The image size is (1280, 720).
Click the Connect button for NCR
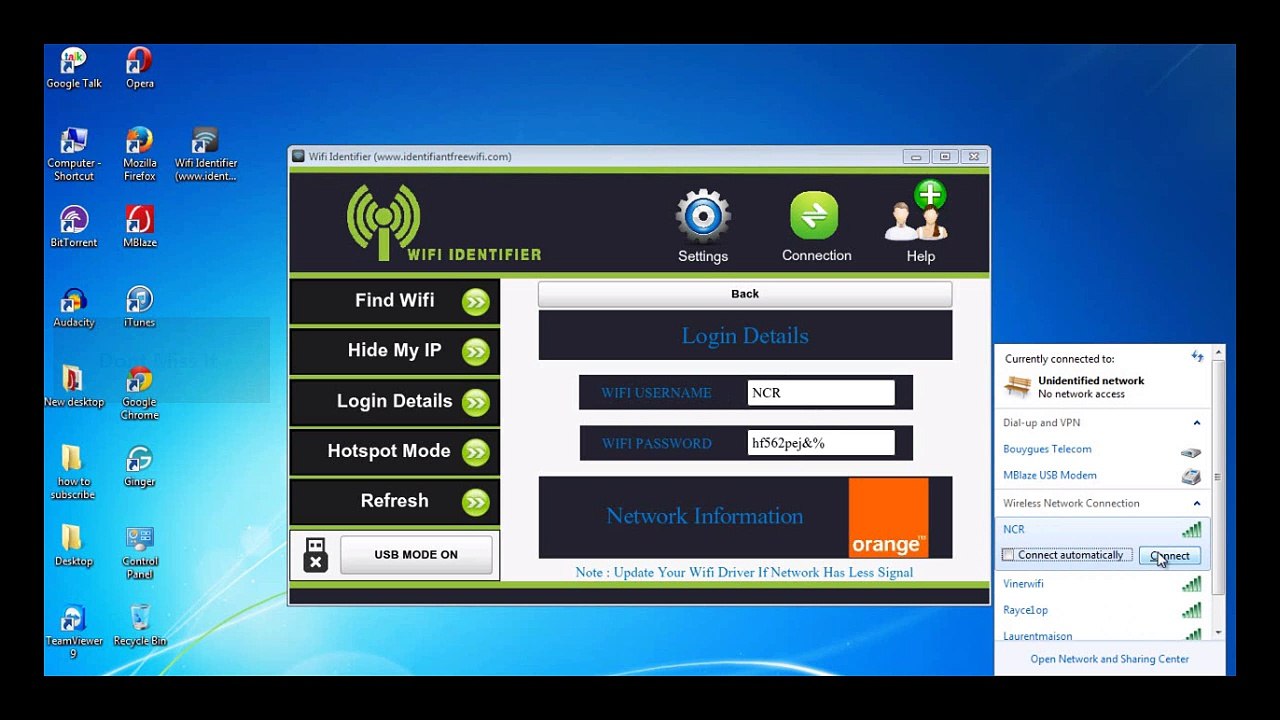click(1170, 556)
